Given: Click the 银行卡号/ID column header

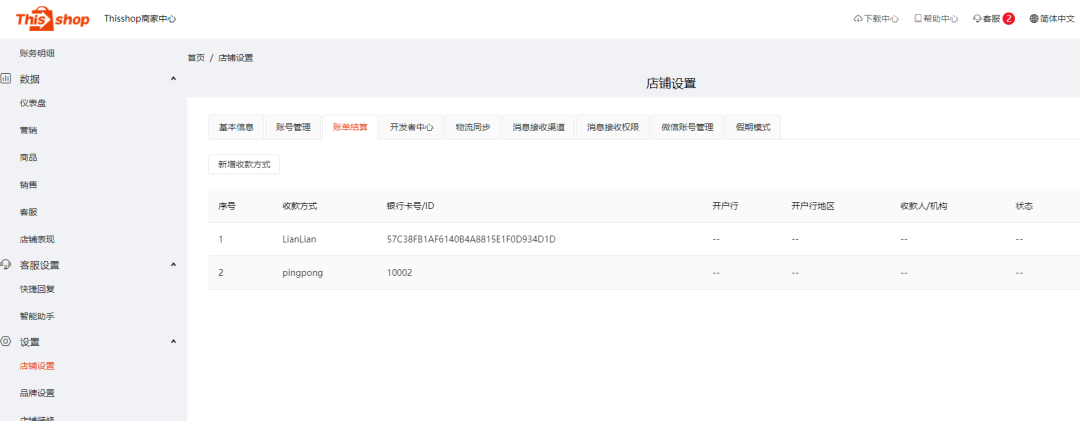Looking at the screenshot, I should (x=411, y=206).
